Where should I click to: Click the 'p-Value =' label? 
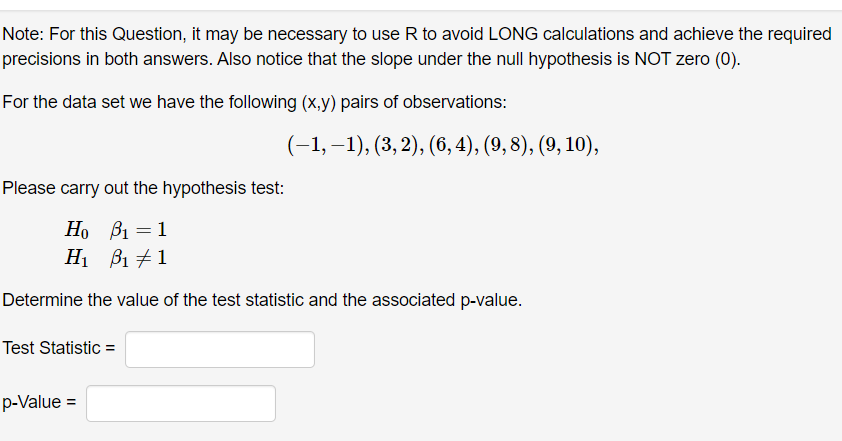point(39,402)
